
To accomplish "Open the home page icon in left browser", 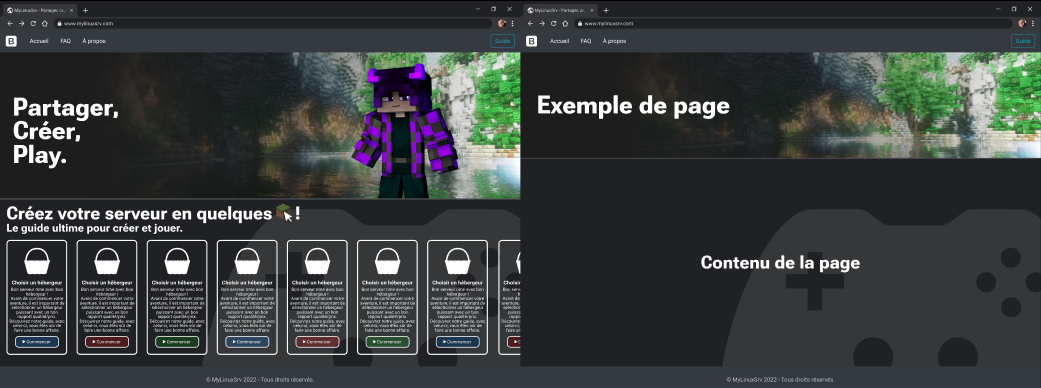I will (x=44, y=23).
